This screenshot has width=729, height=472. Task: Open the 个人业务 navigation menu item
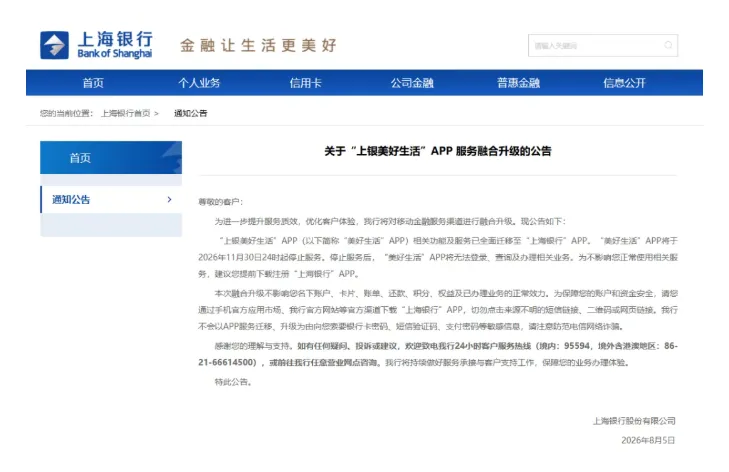(199, 83)
